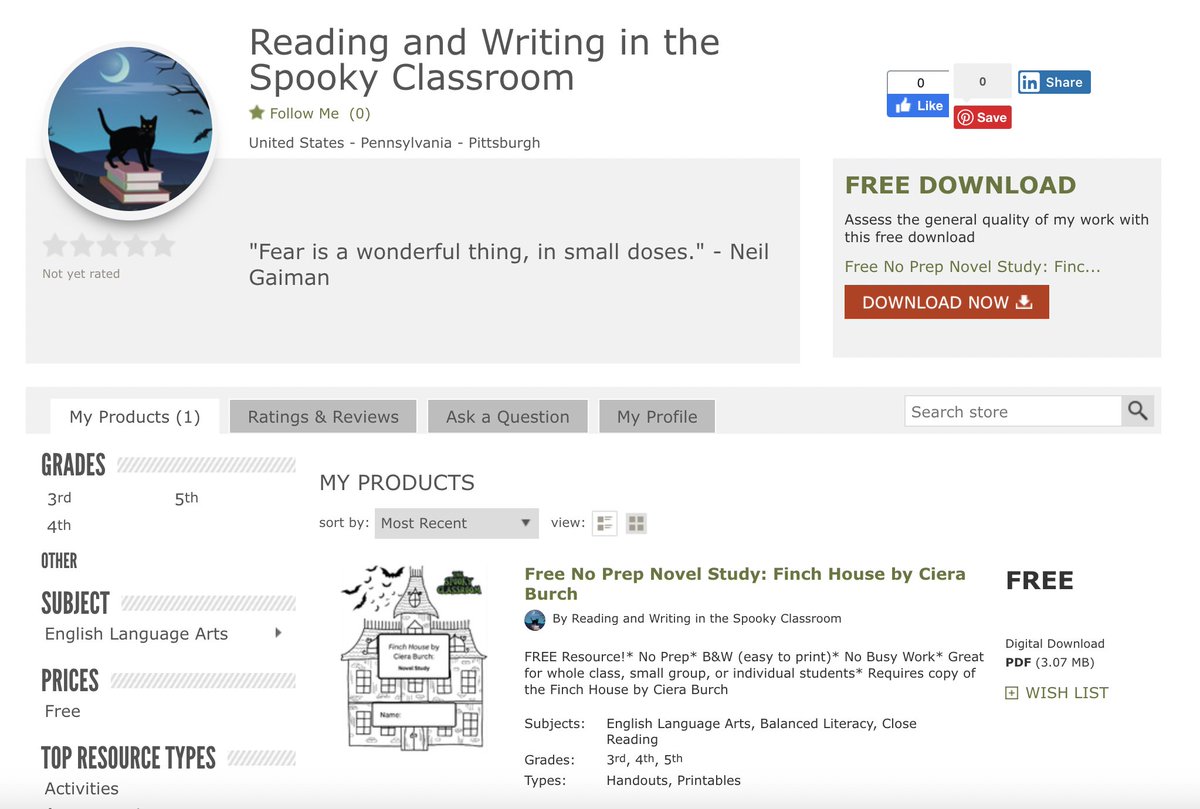Select the 3rd grade filter
Image resolution: width=1200 pixels, height=809 pixels.
tap(58, 497)
